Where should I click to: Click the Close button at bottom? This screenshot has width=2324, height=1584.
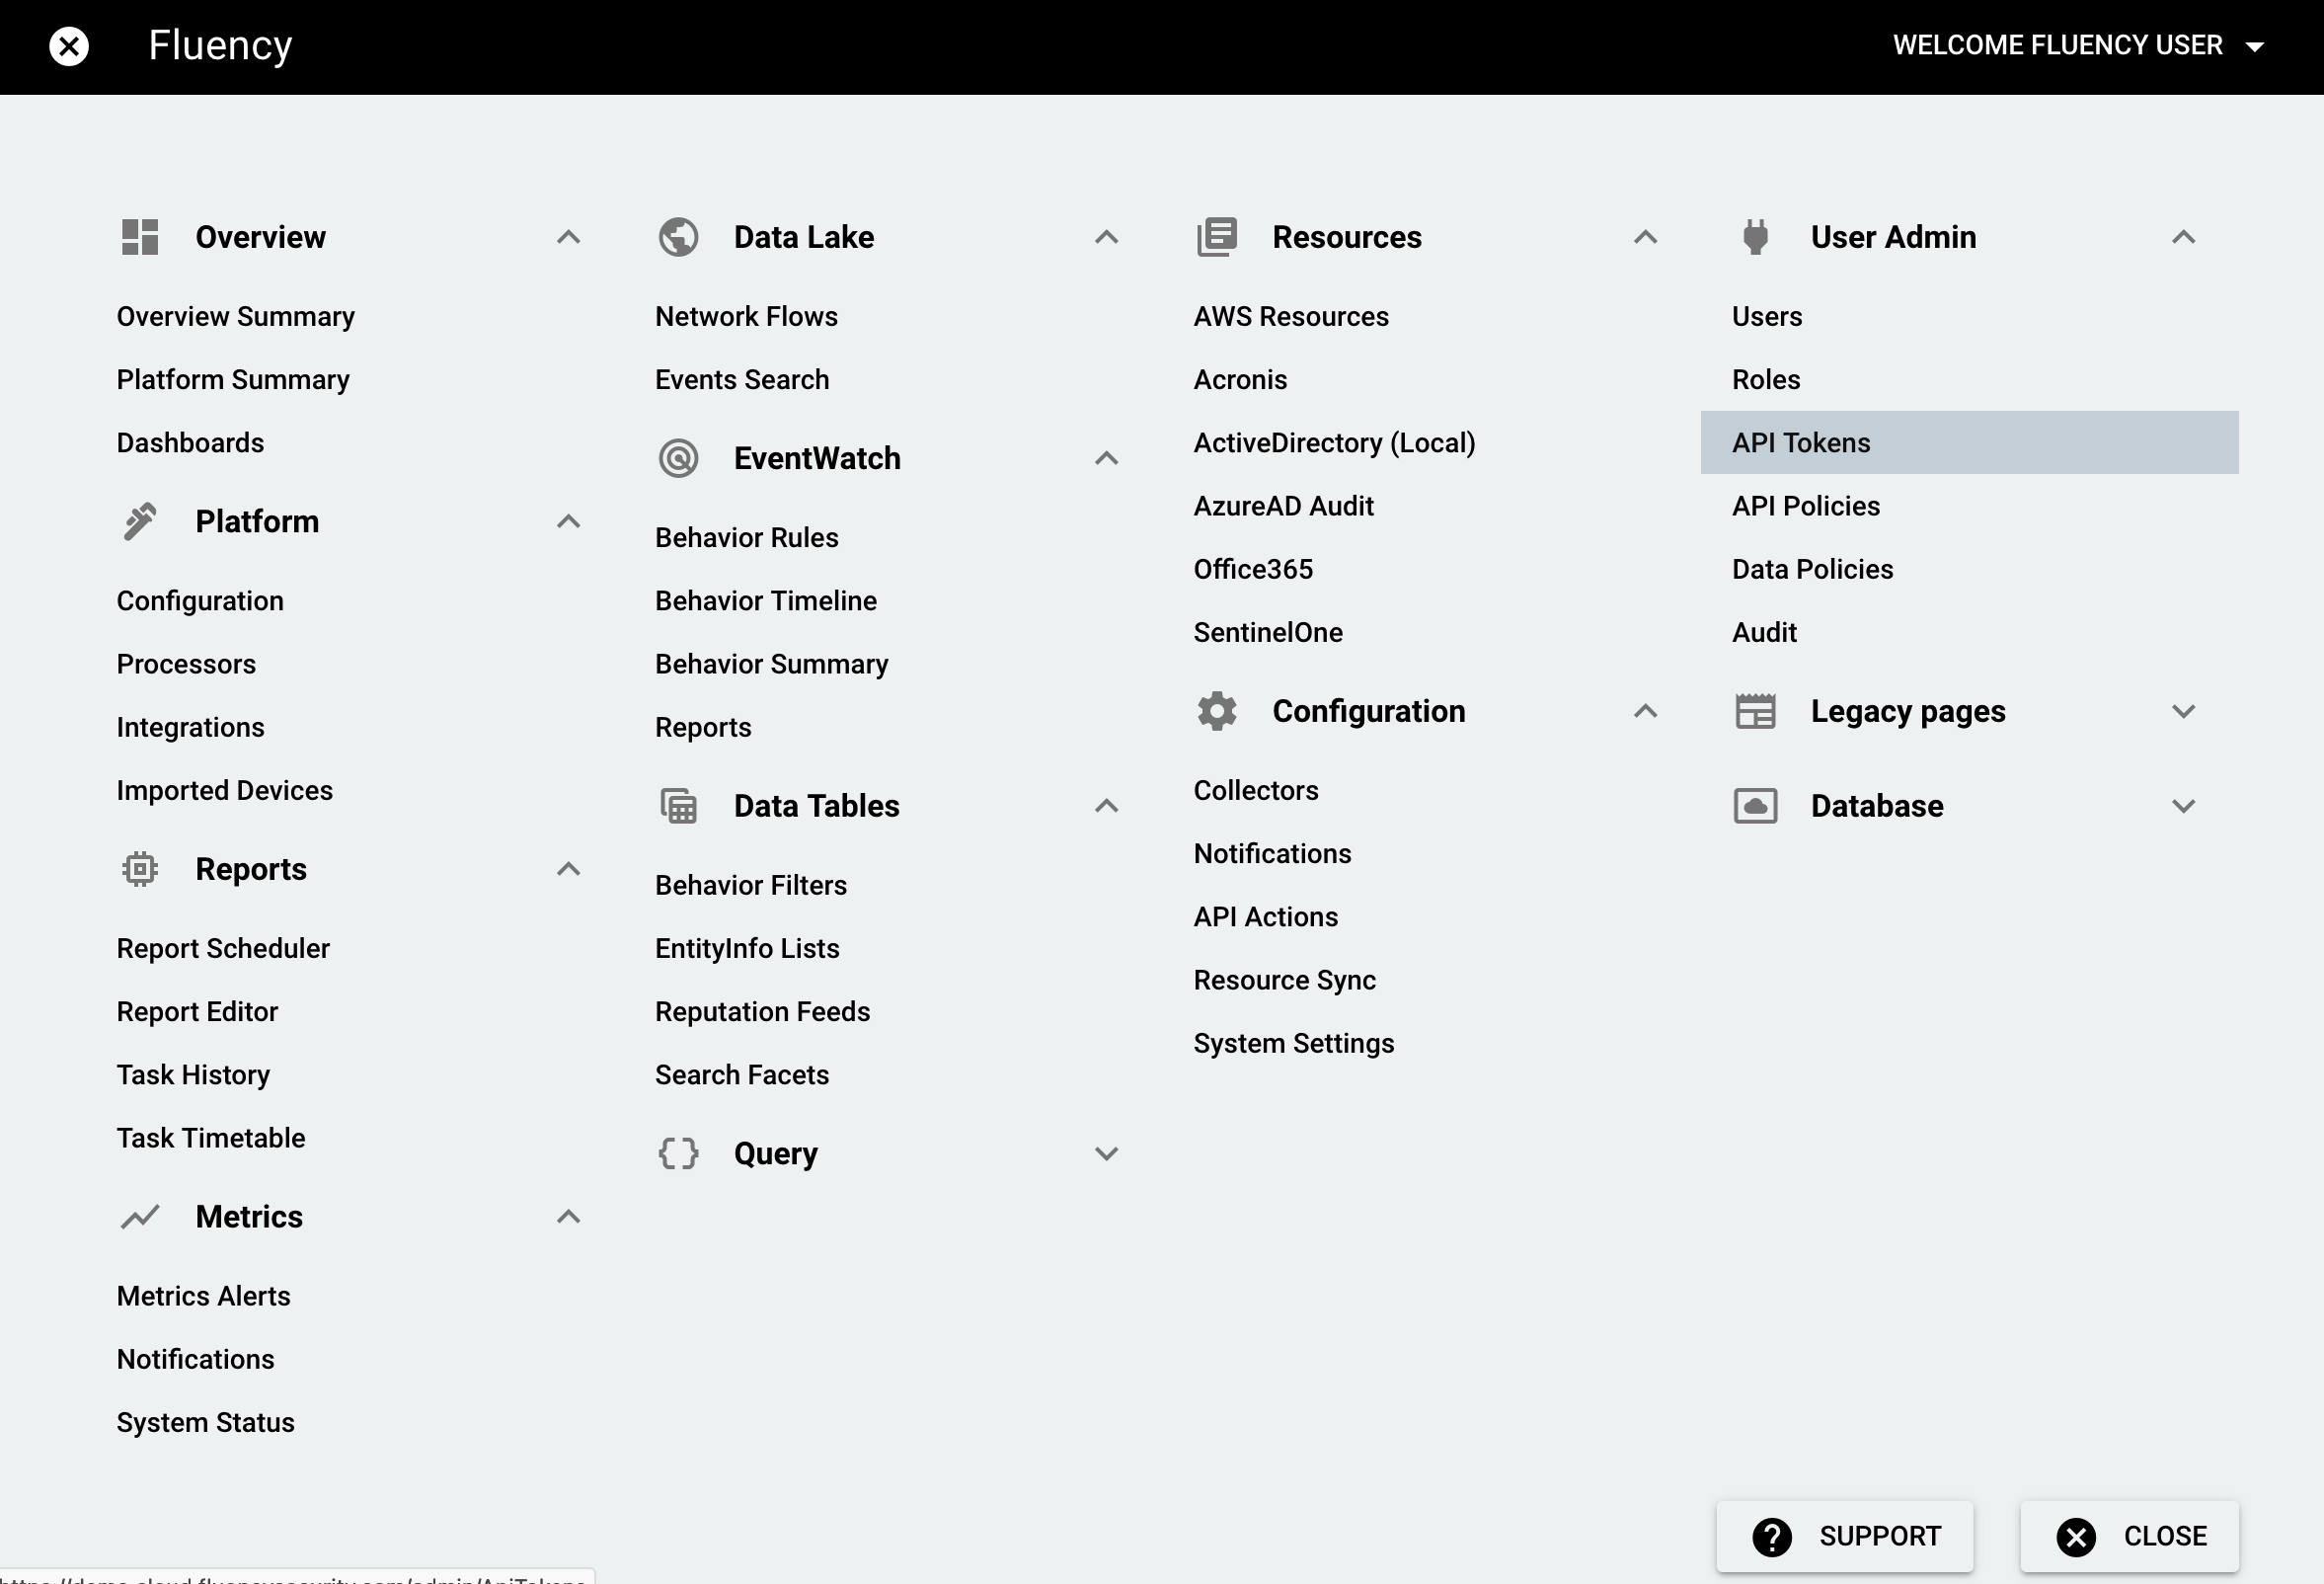coord(2129,1536)
